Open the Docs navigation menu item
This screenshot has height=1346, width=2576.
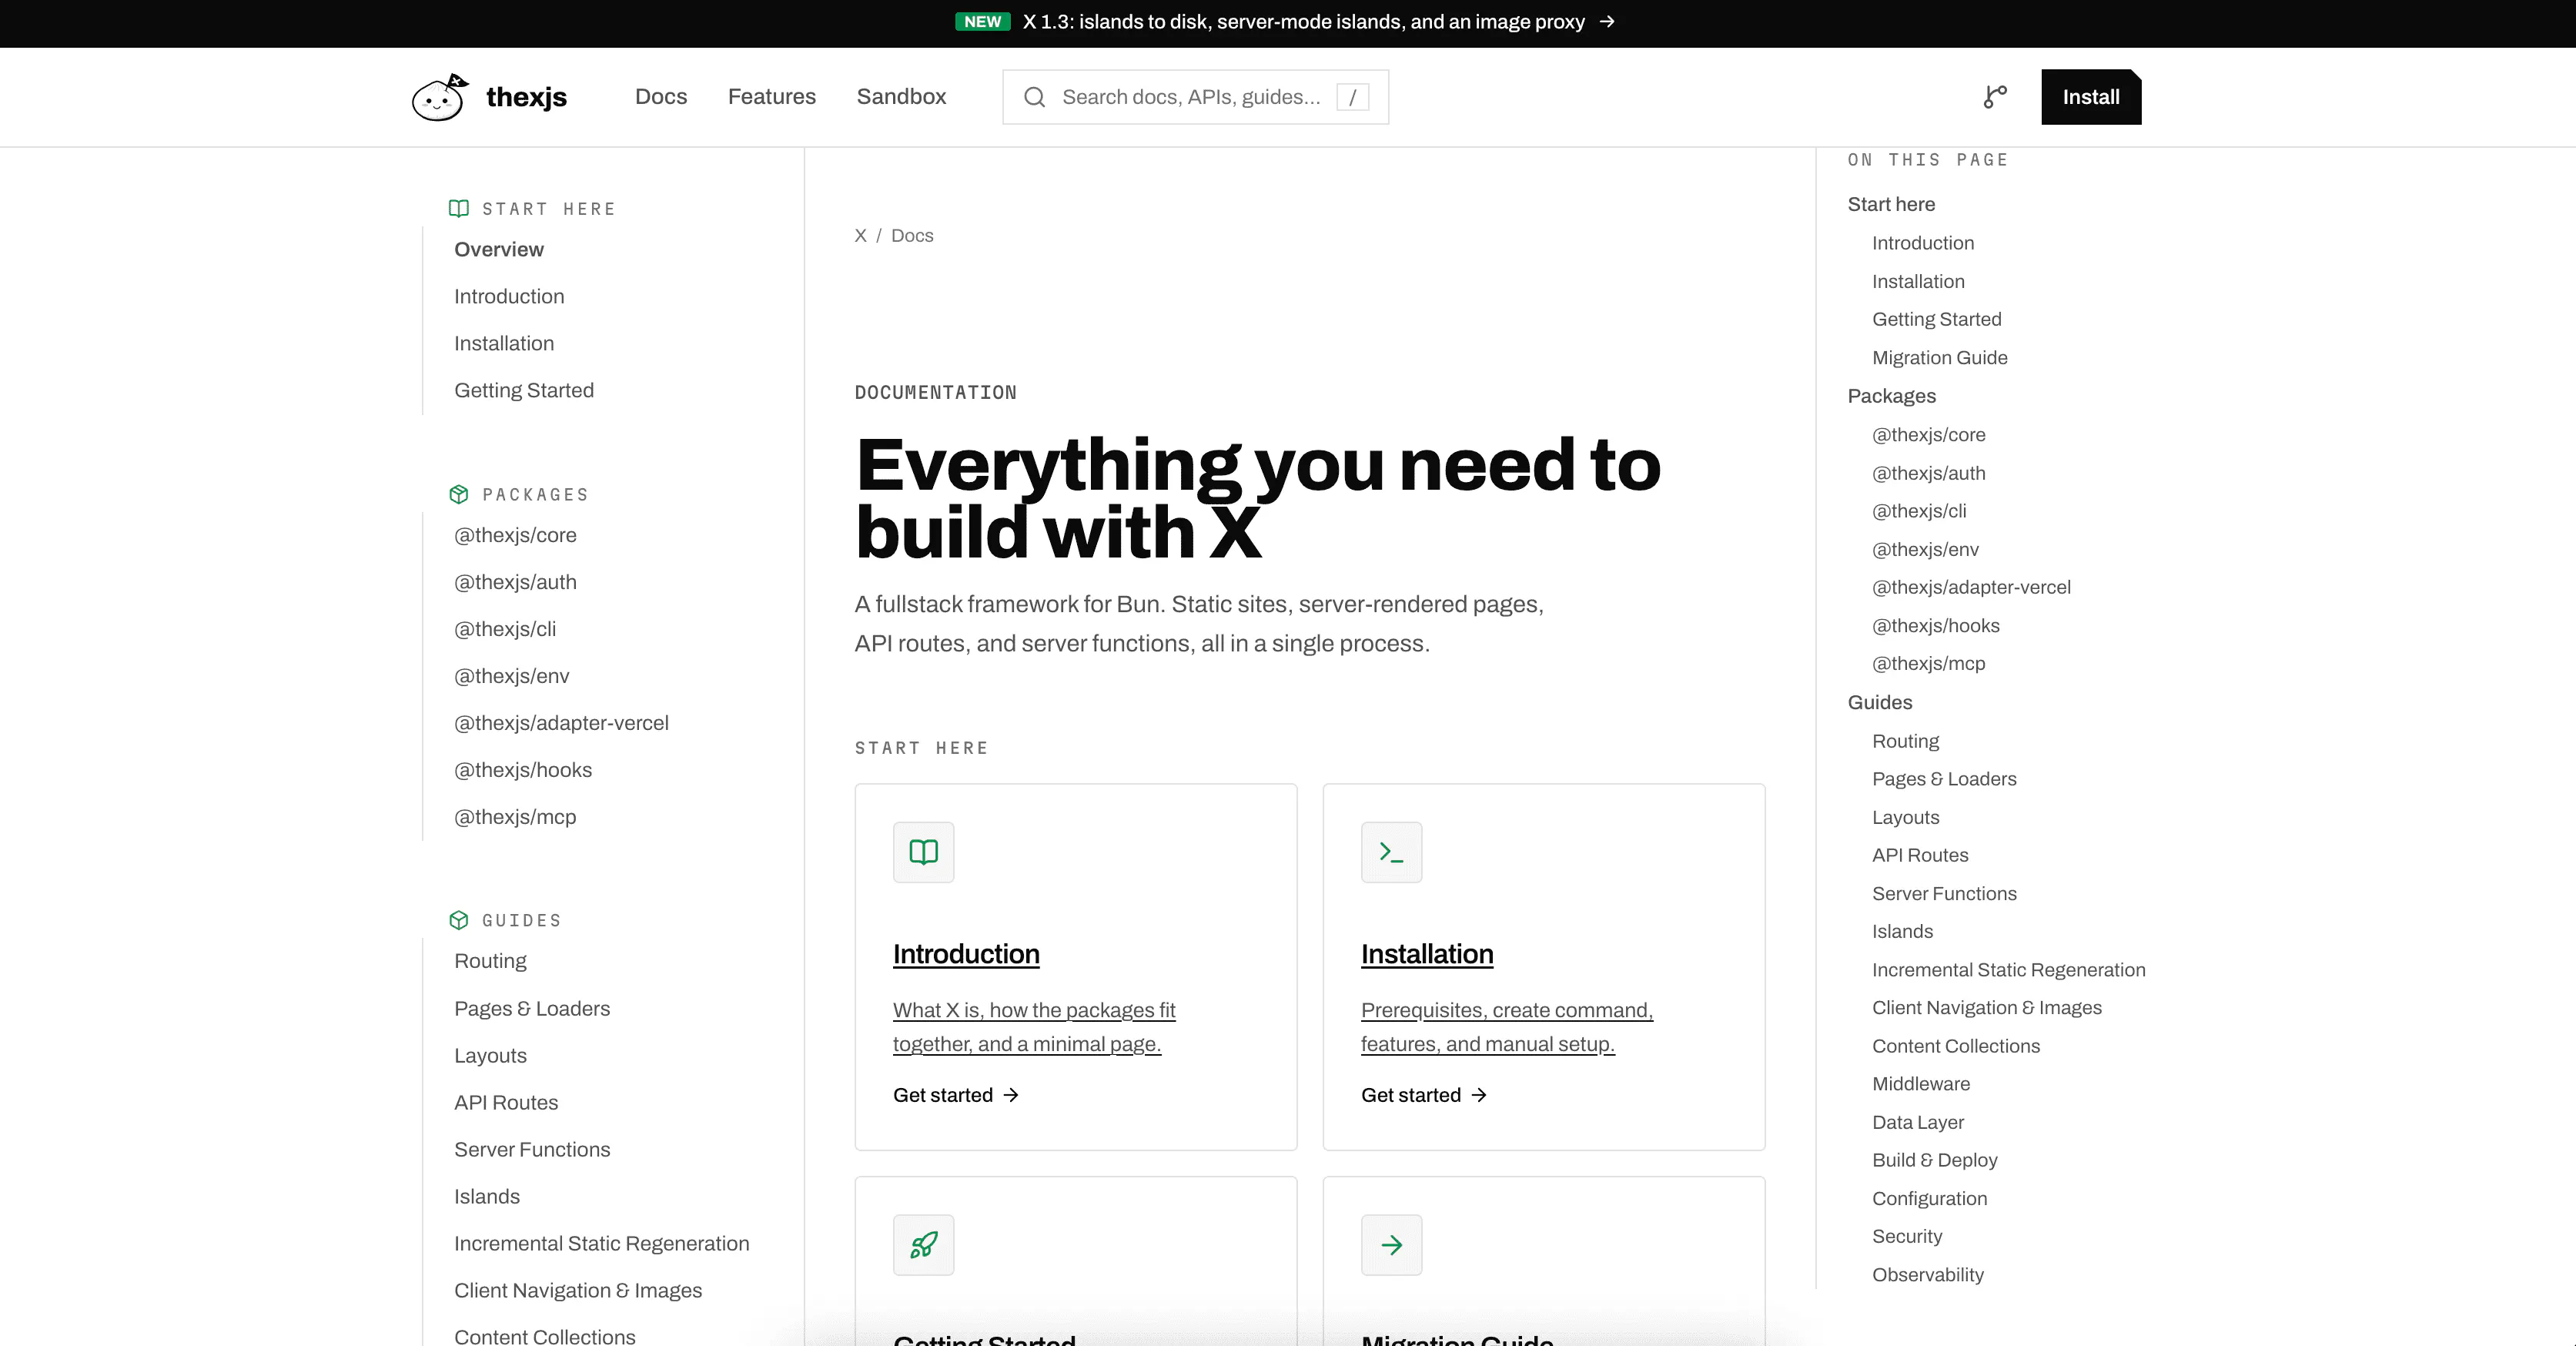[661, 97]
